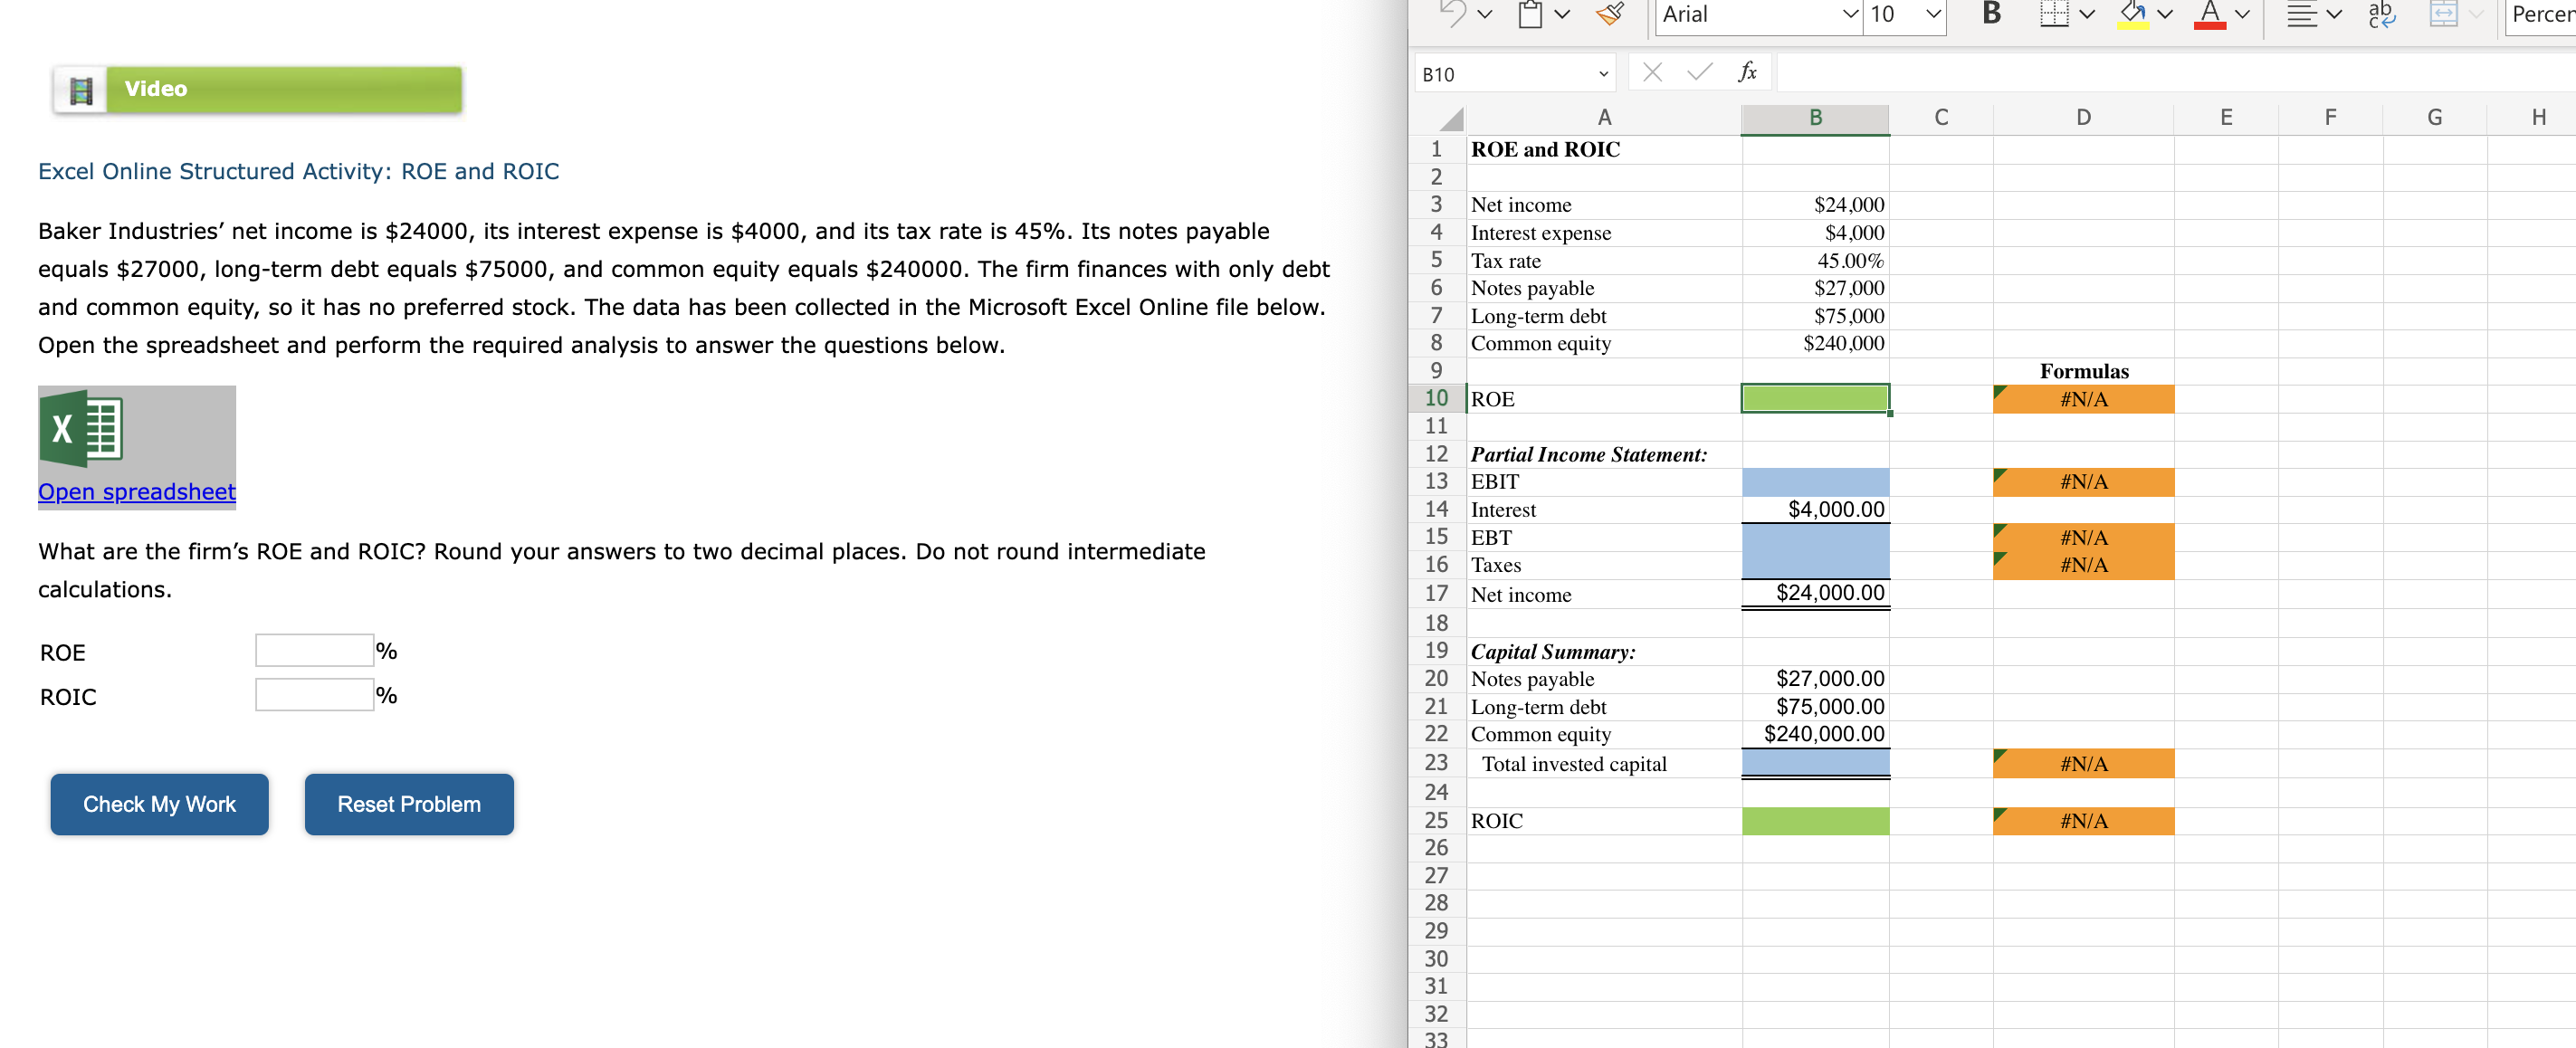Click the Paste clipboard icon
The height and width of the screenshot is (1048, 2576).
click(1529, 14)
